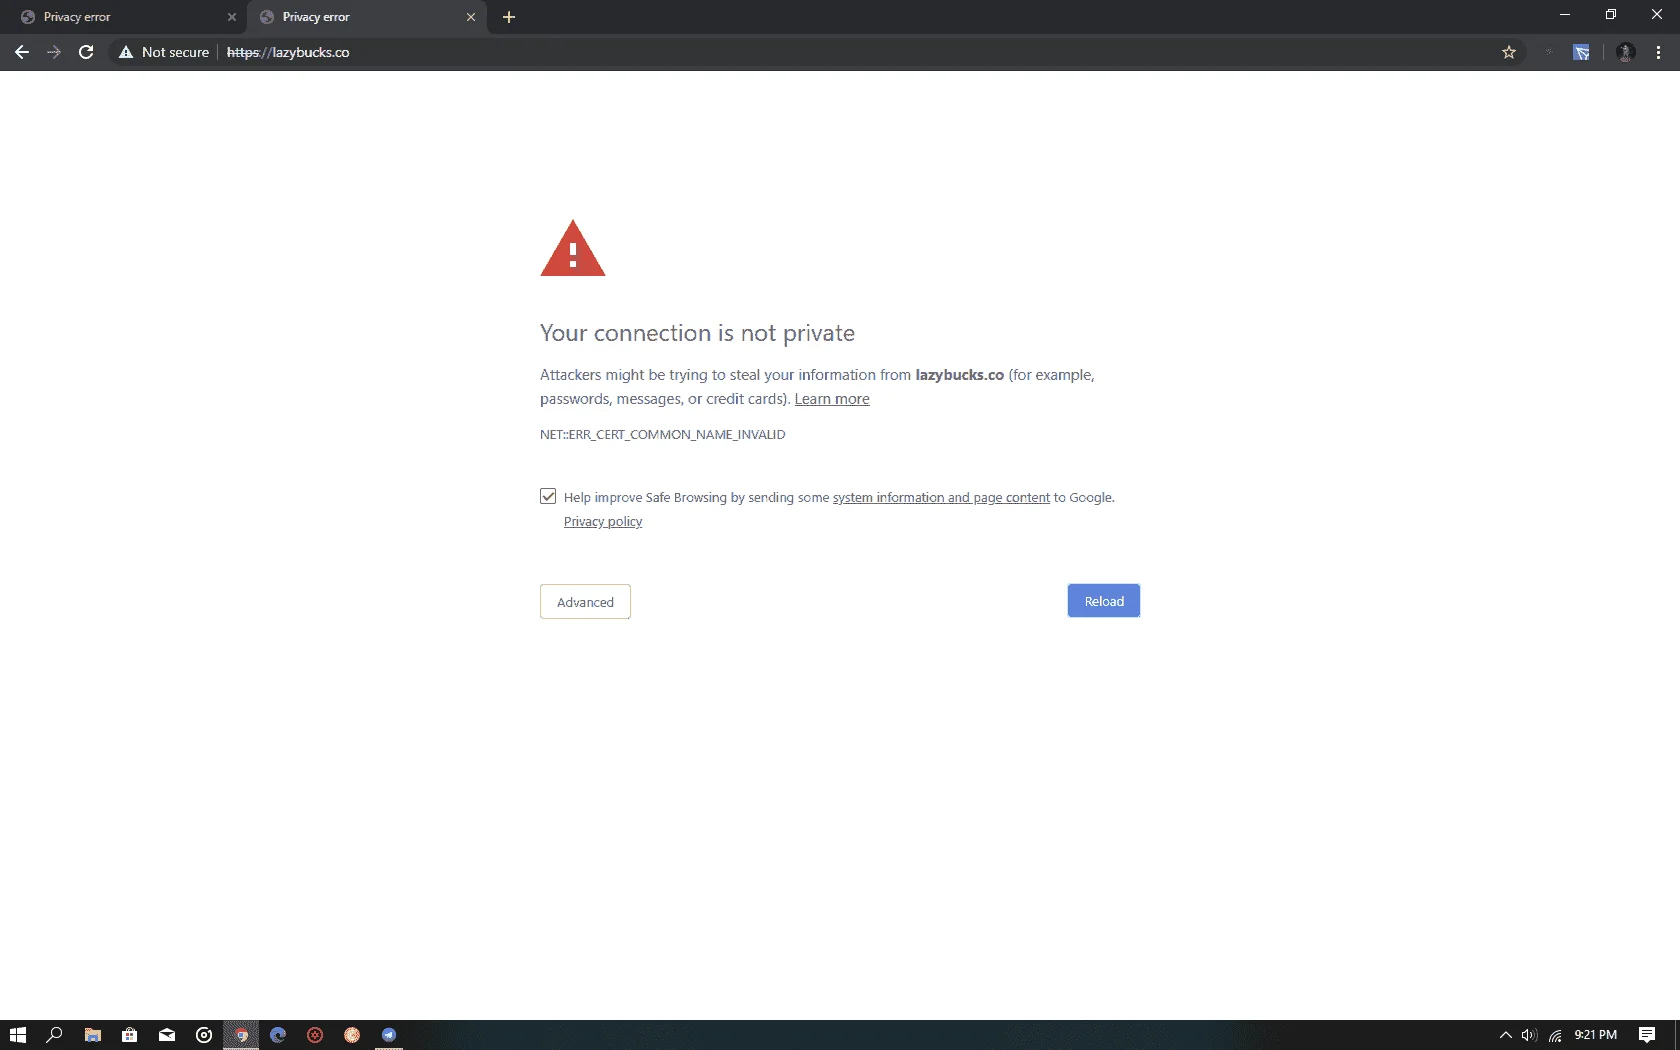The image size is (1680, 1050).
Task: Open File Explorer from the taskbar
Action: 92,1035
